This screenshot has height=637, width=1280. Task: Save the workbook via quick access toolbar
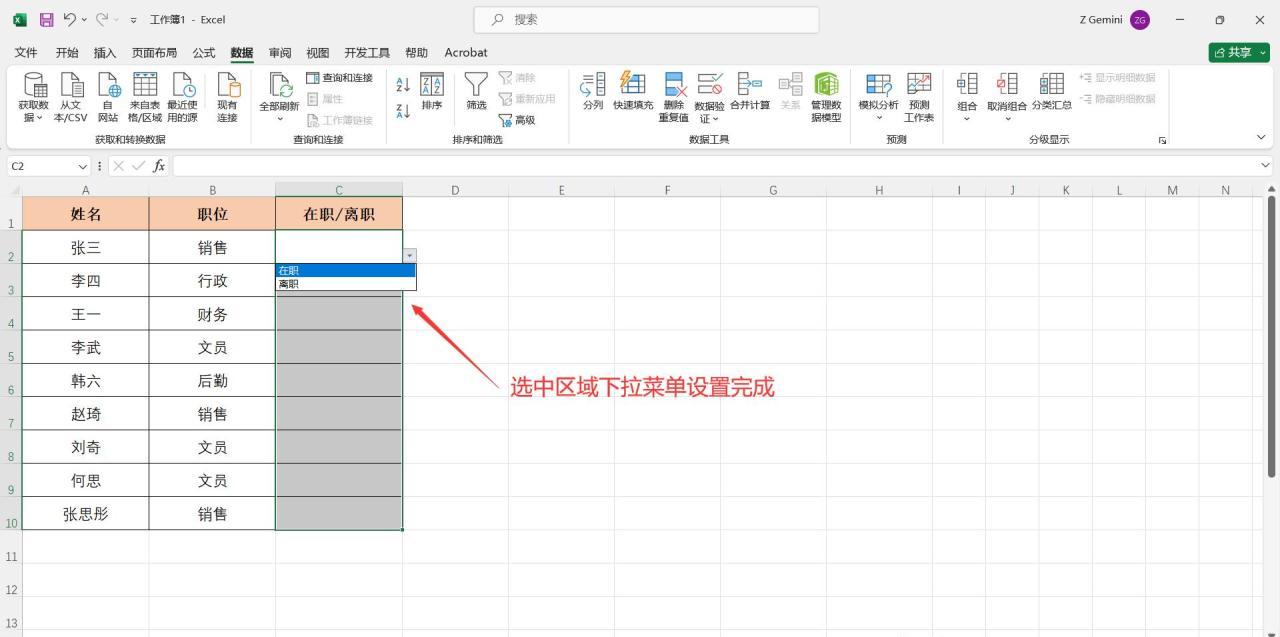46,19
